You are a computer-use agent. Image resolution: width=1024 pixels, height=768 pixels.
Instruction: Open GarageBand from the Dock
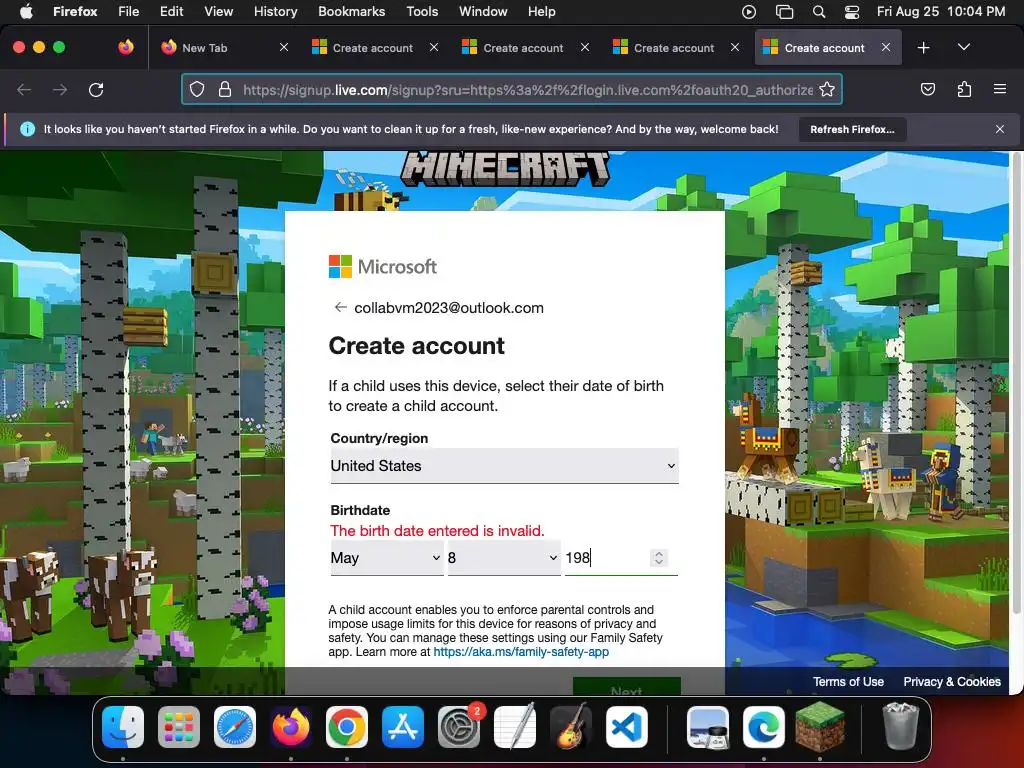point(571,726)
